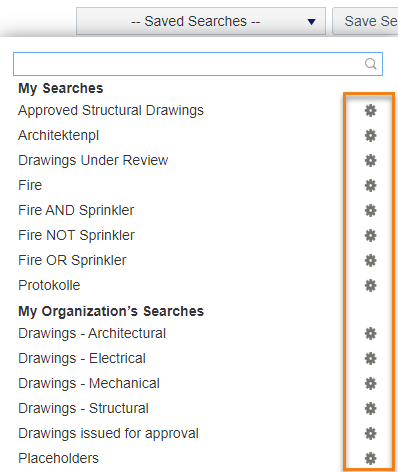Click gear icon beside Drawings - Mechanical
Image resolution: width=398 pixels, height=472 pixels.
(370, 383)
